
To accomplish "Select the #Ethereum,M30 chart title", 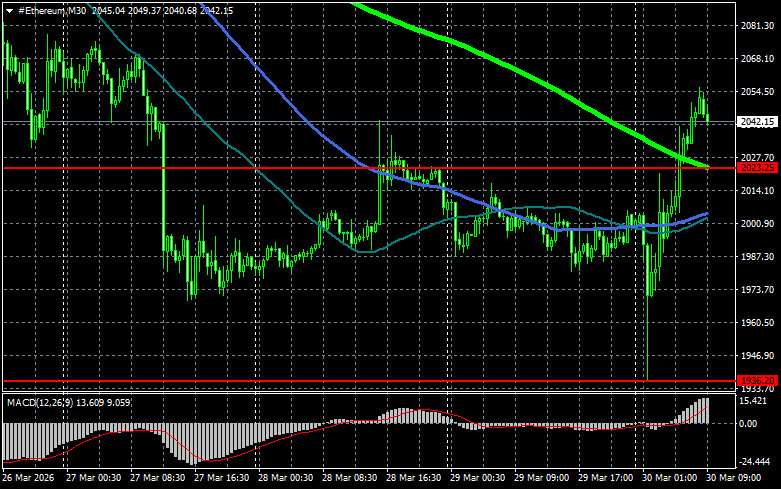I will pos(52,11).
